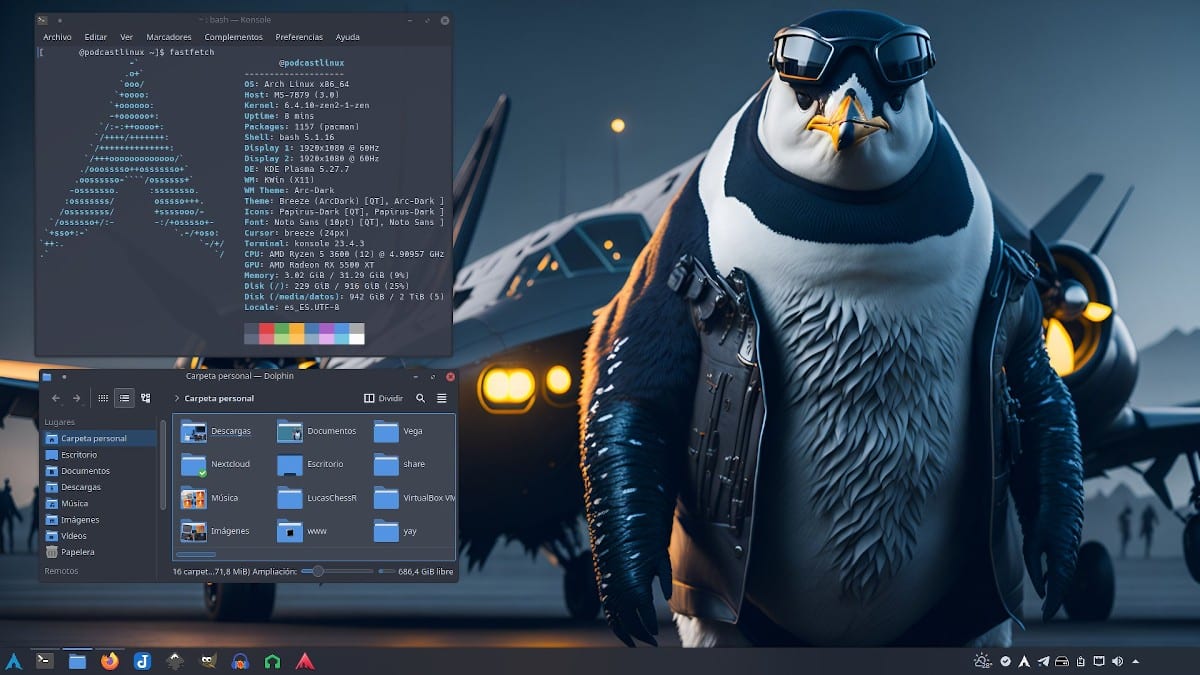The height and width of the screenshot is (675, 1200).
Task: Click the Konsole terminal icon in the taskbar
Action: (x=45, y=660)
